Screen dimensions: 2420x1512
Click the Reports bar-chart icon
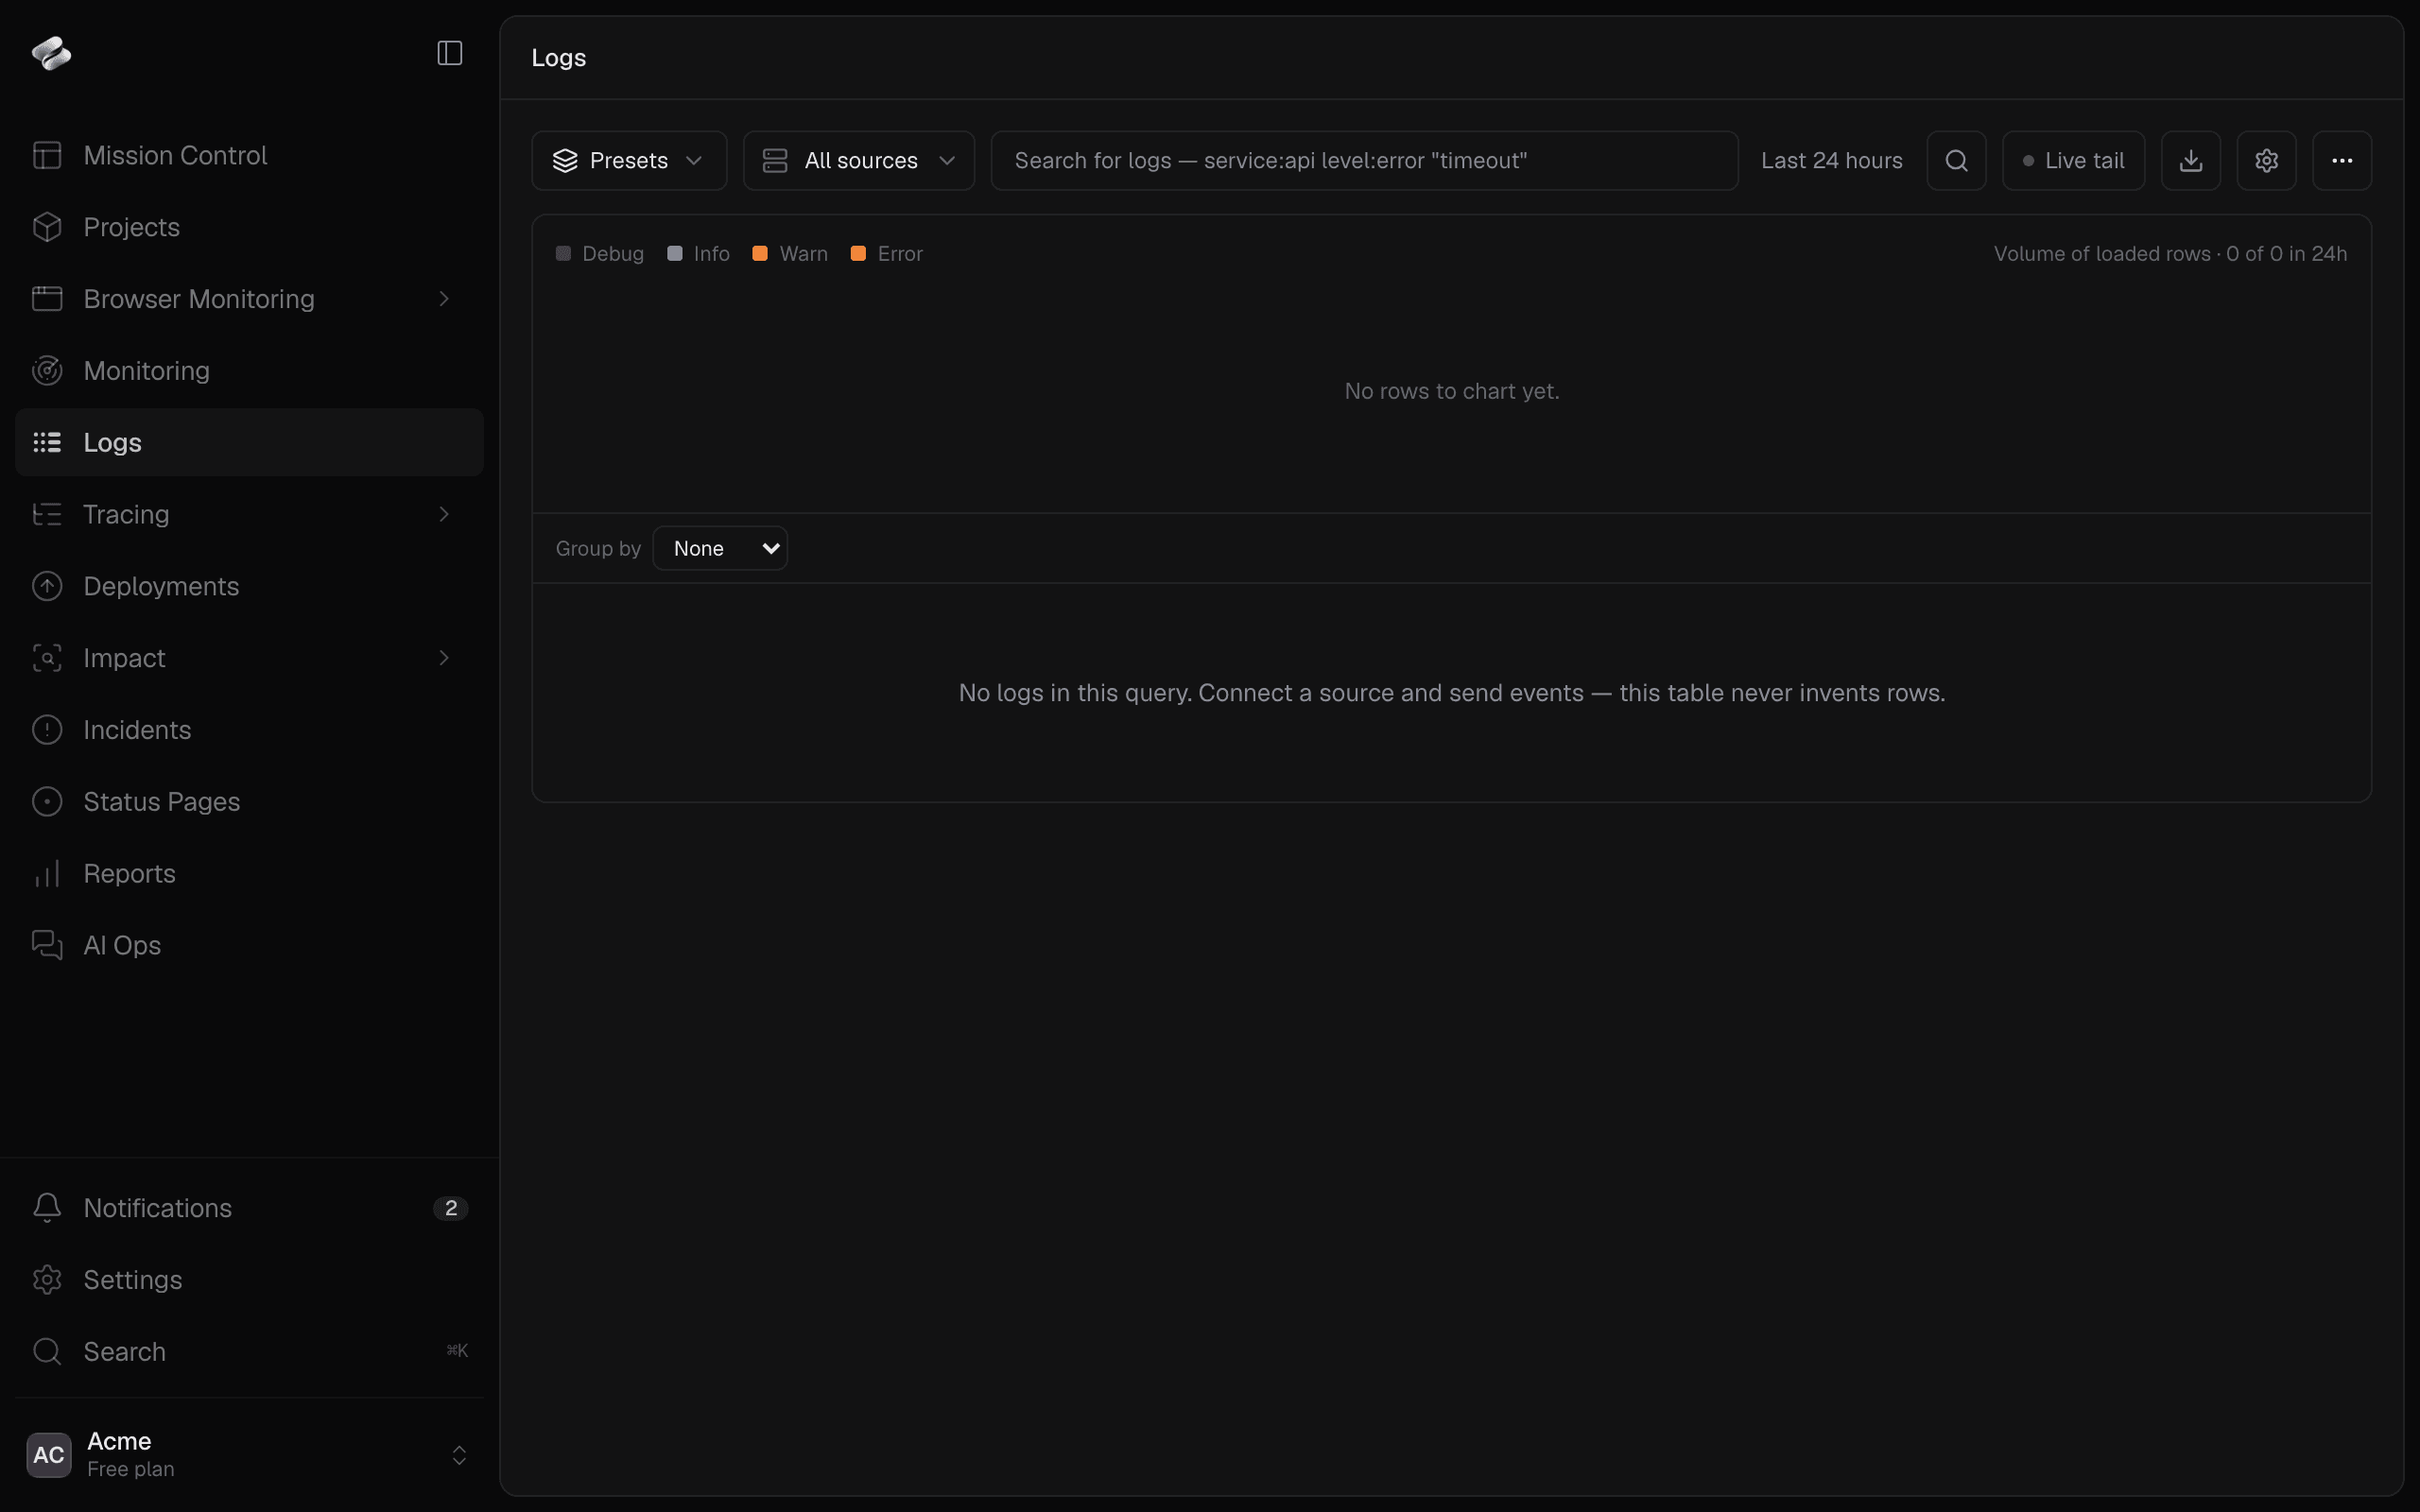[47, 874]
